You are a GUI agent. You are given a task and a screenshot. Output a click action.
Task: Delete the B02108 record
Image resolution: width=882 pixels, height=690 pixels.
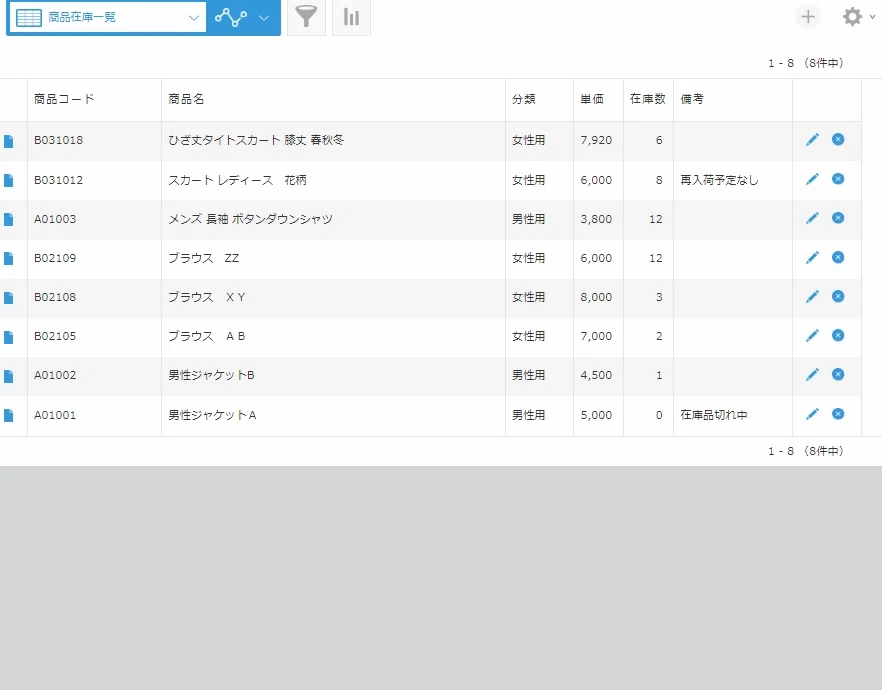point(838,296)
